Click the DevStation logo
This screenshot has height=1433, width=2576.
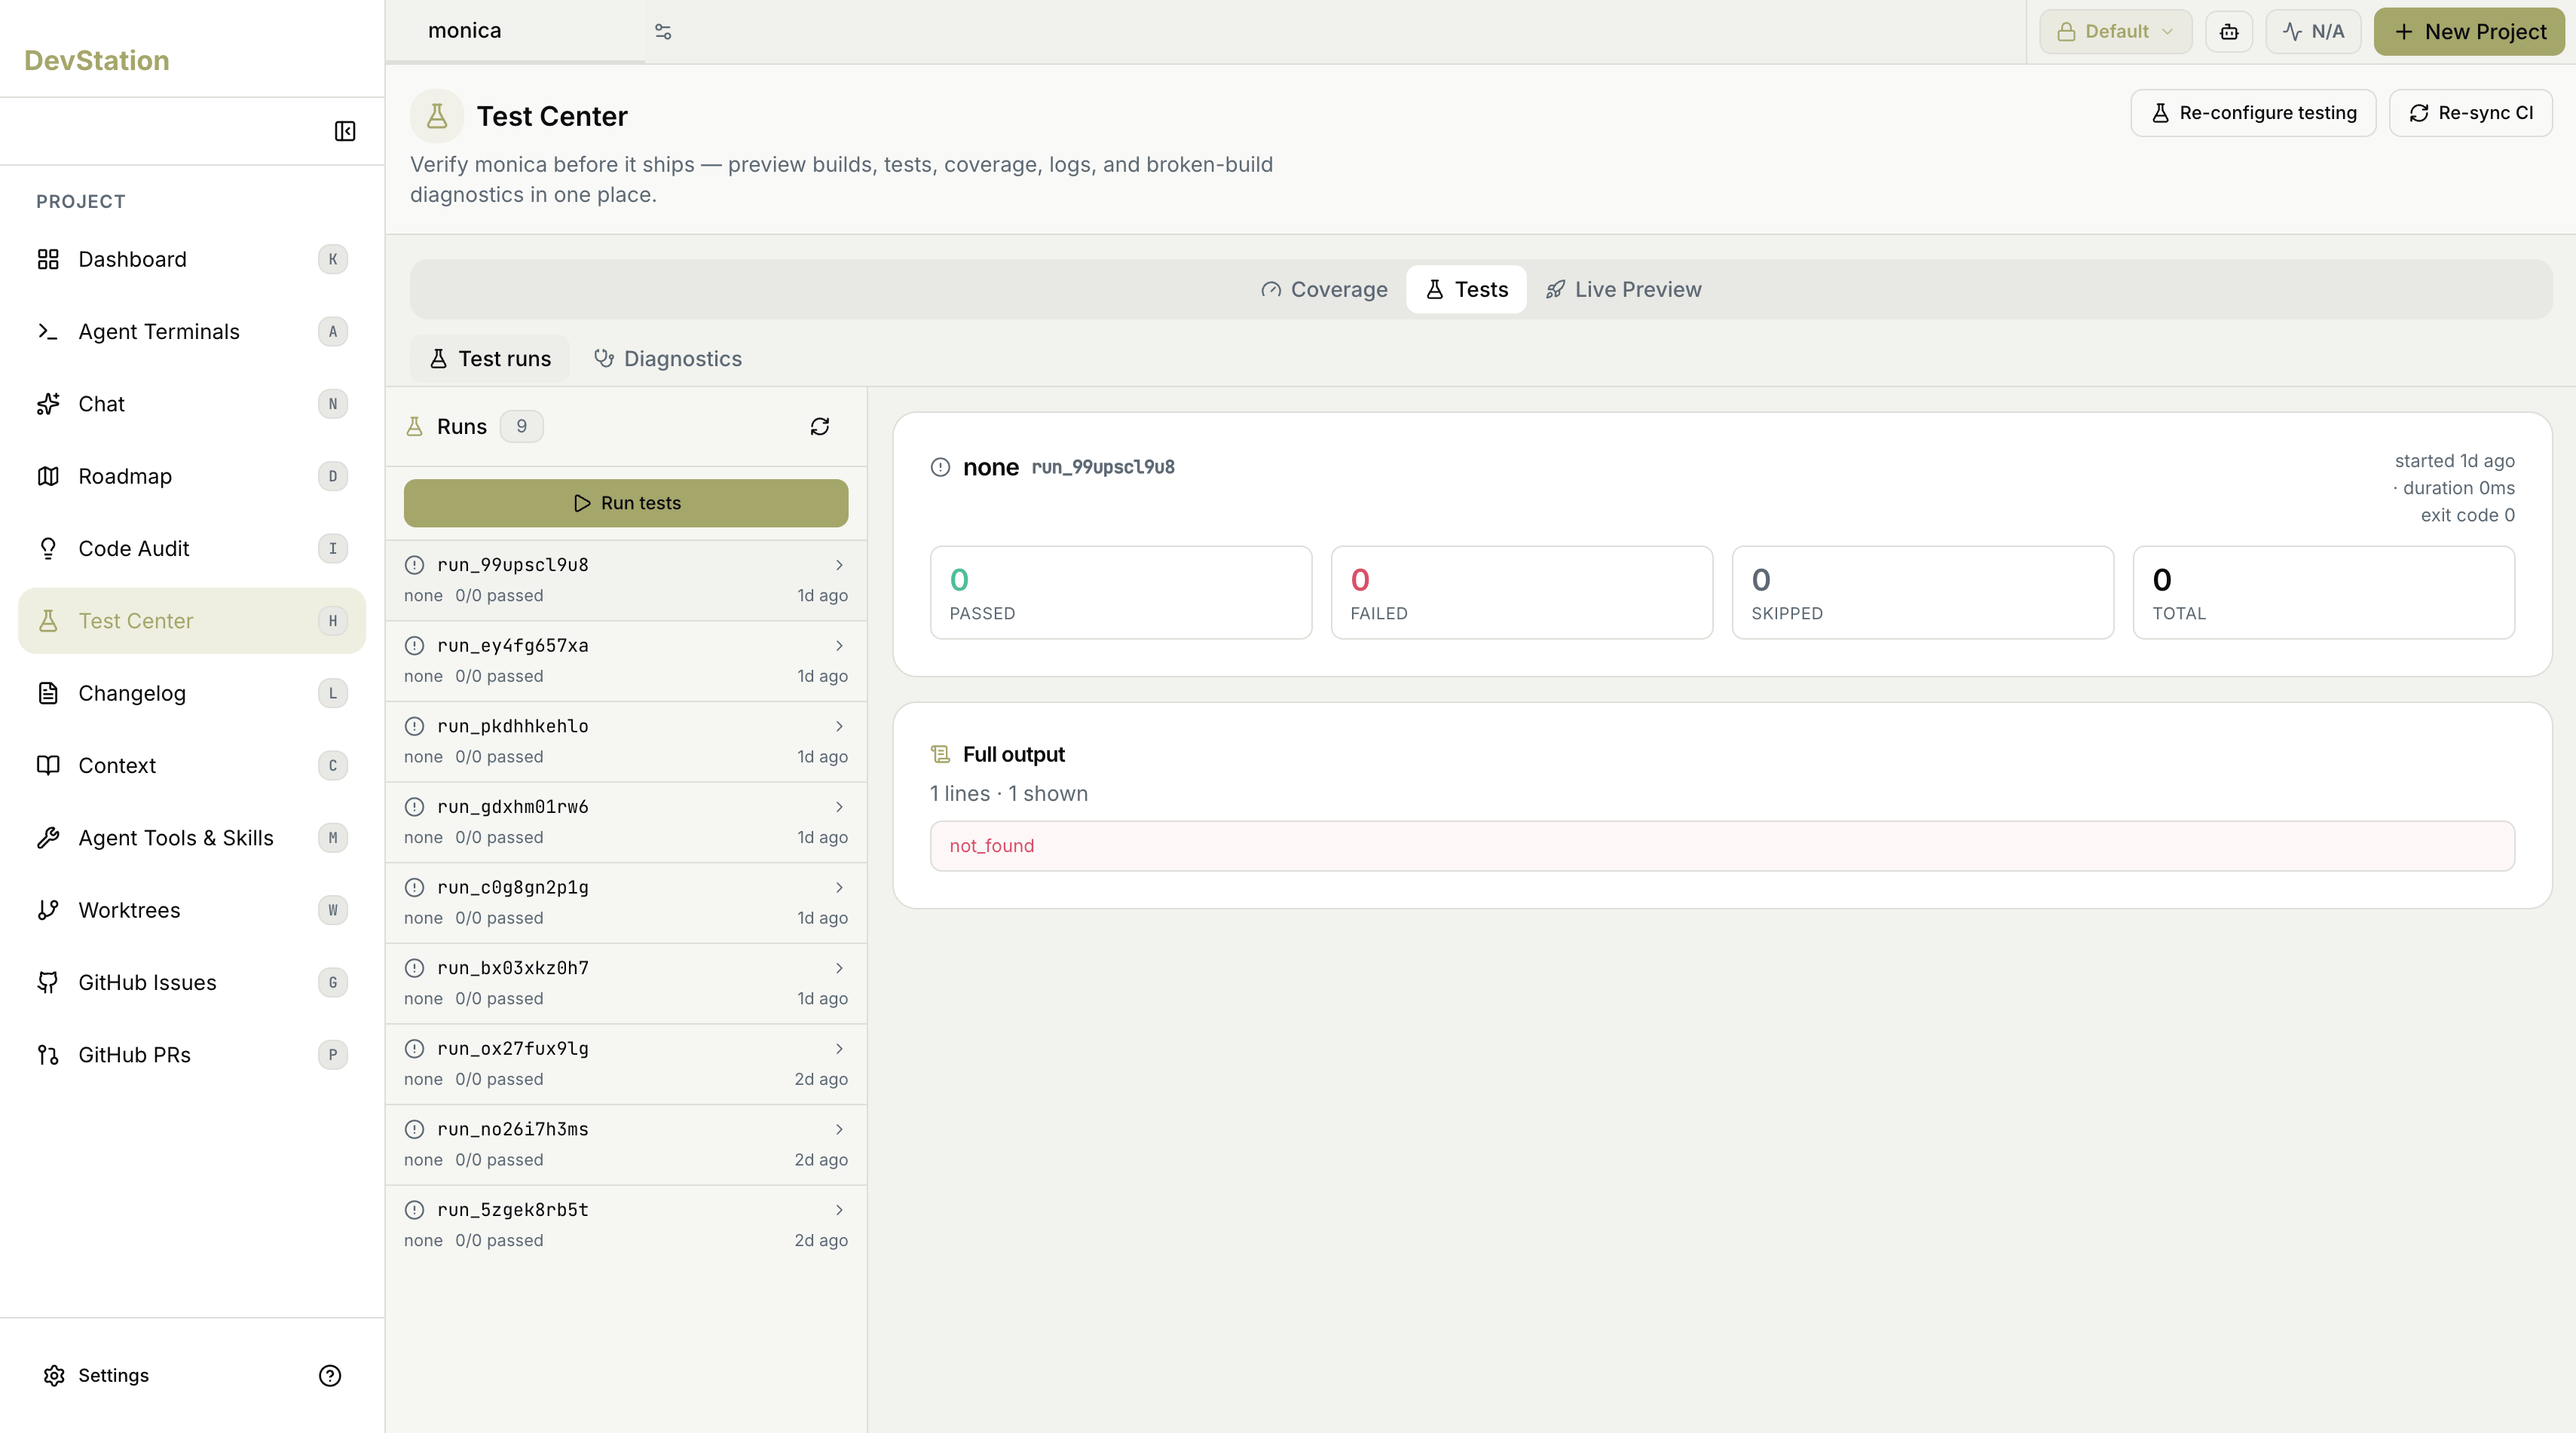coord(97,60)
